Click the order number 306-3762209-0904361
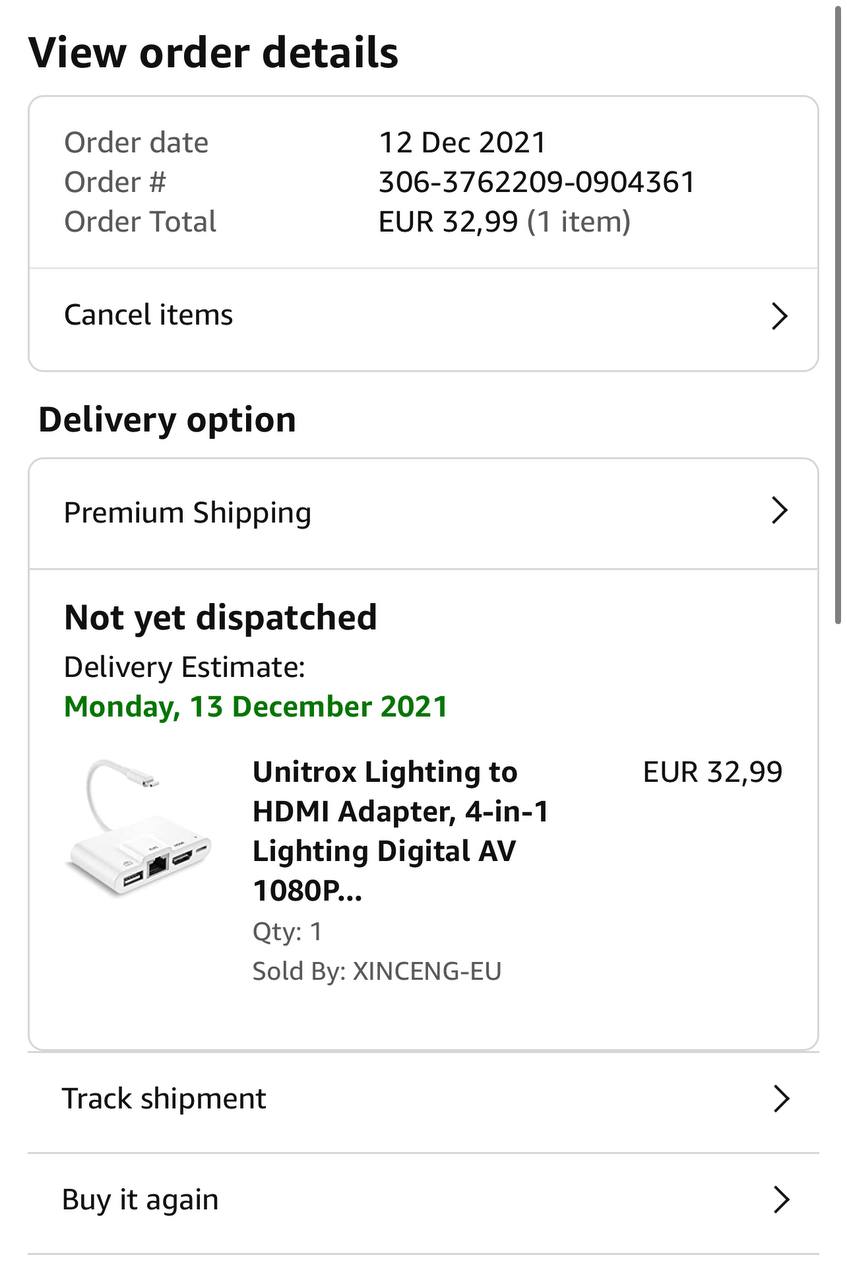The height and width of the screenshot is (1280, 847). pyautogui.click(x=536, y=182)
